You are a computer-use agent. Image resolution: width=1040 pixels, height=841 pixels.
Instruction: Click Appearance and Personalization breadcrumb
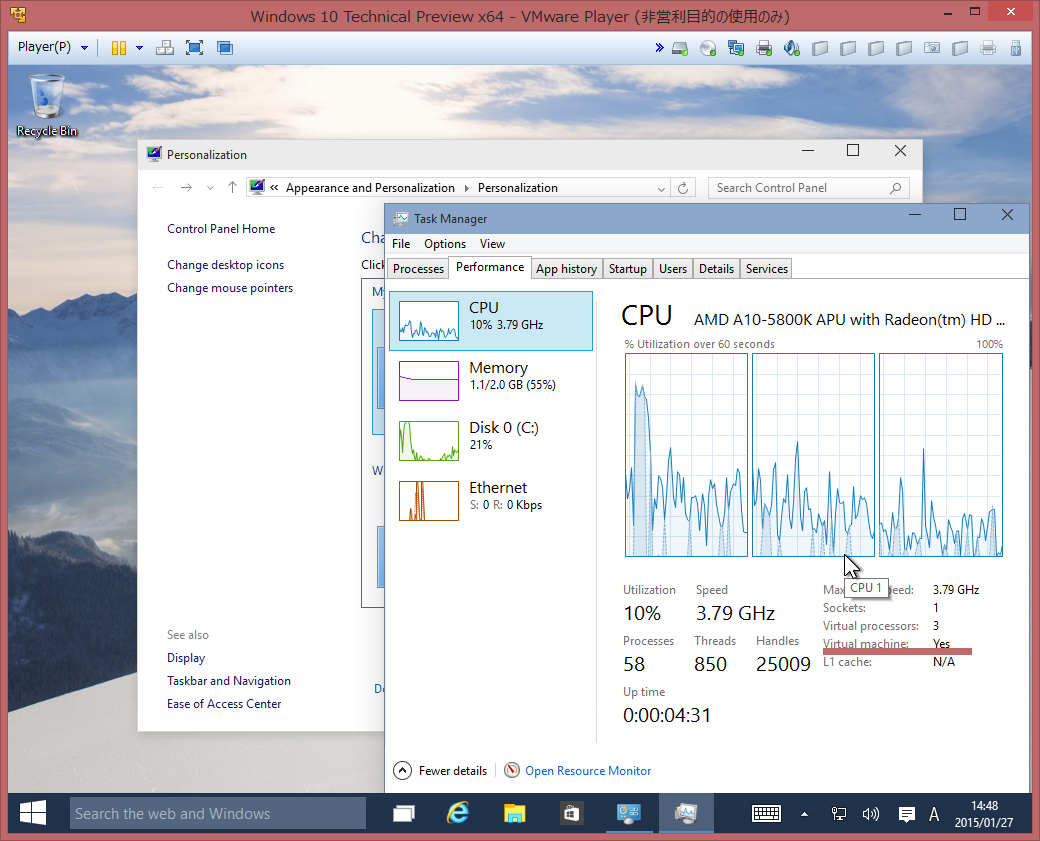coord(370,188)
